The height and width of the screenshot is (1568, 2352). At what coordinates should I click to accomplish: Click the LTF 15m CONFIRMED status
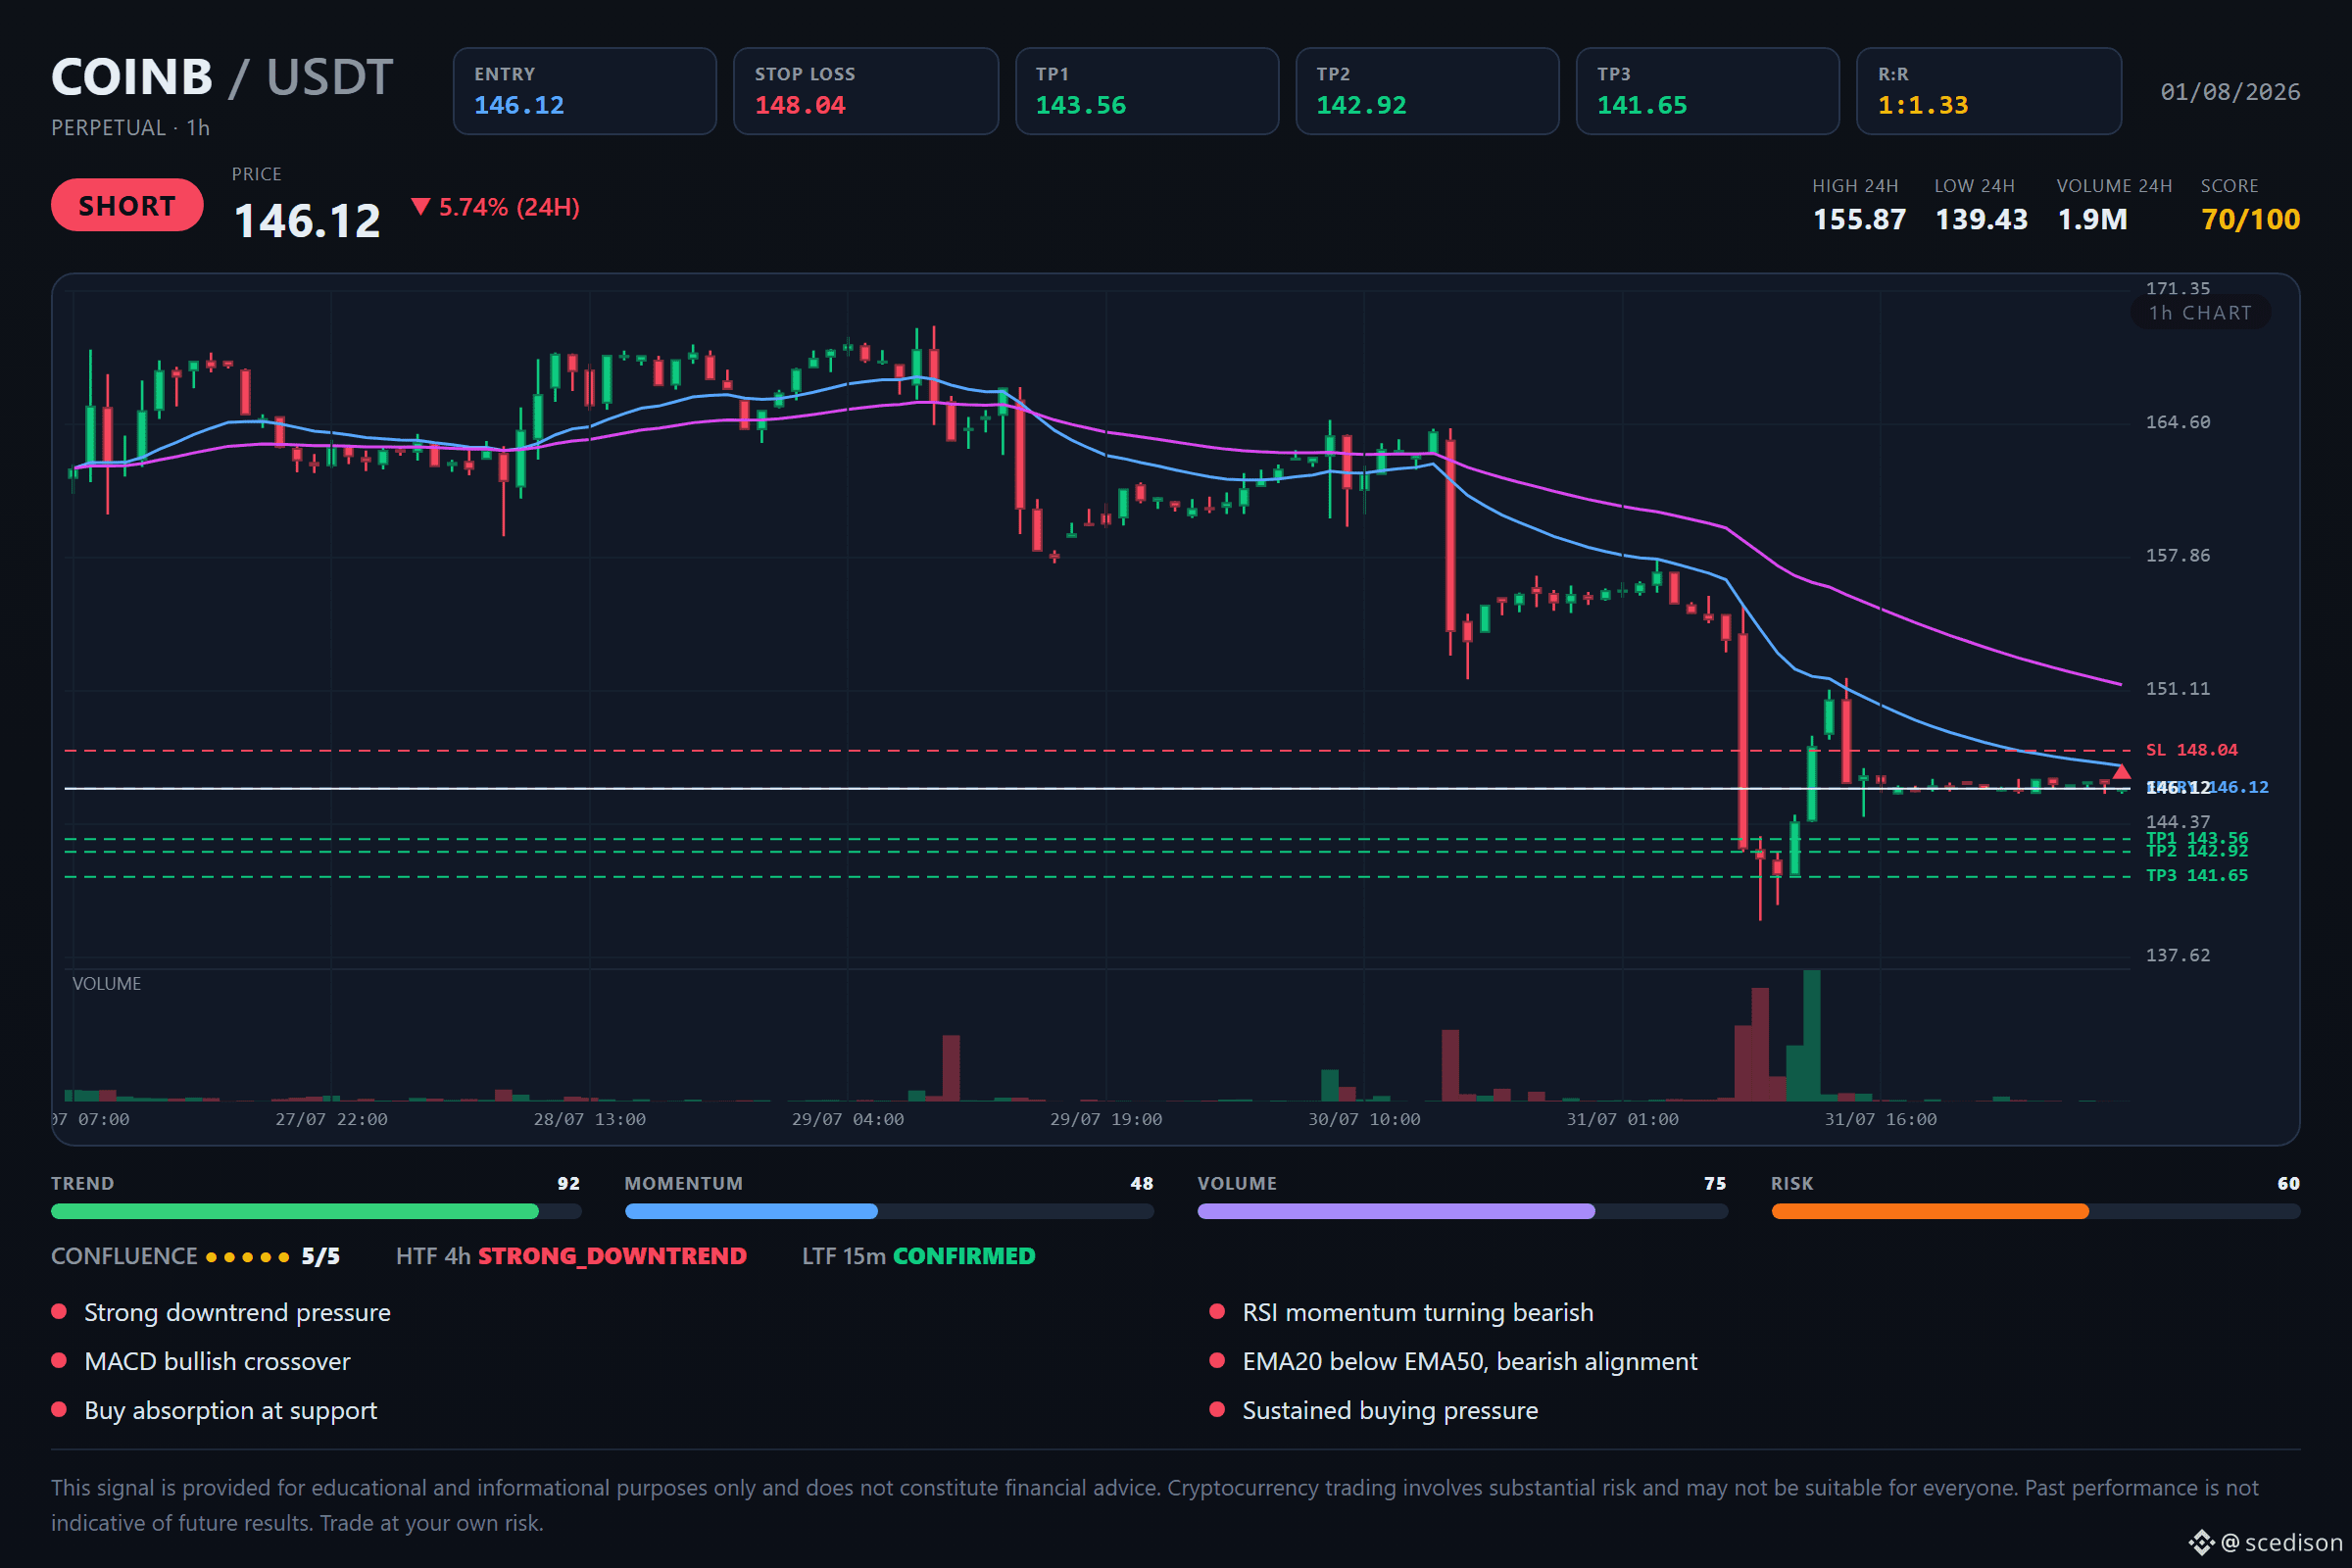tap(918, 1257)
